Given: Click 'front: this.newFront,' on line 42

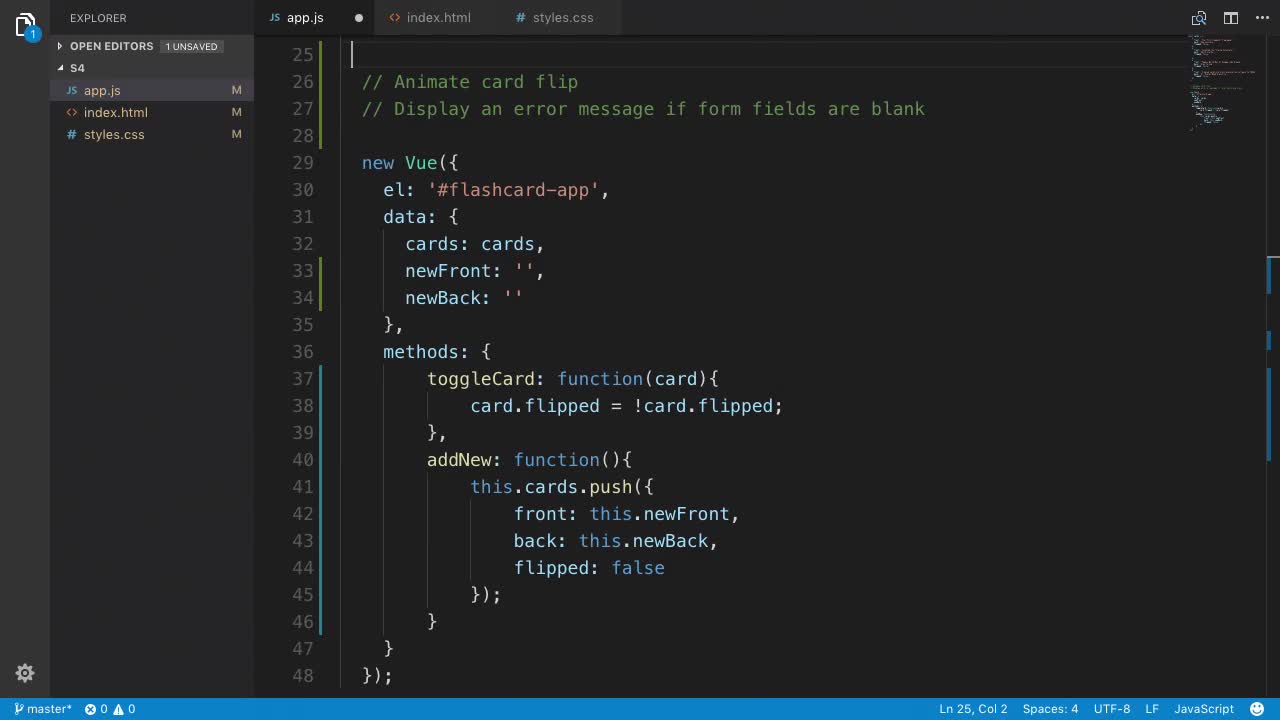Looking at the screenshot, I should 627,514.
